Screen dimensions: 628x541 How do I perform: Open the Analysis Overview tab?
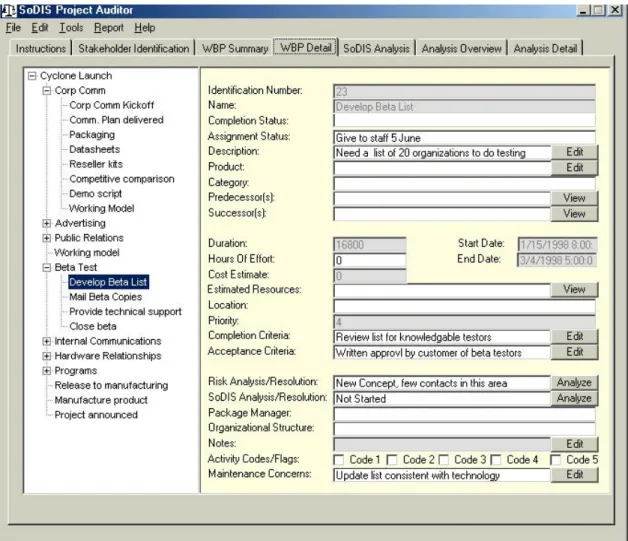[461, 48]
